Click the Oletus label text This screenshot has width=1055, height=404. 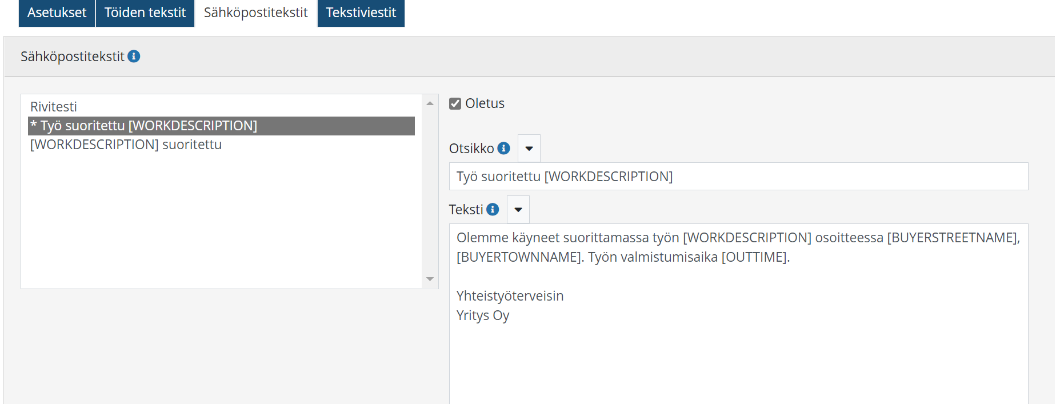click(x=485, y=103)
